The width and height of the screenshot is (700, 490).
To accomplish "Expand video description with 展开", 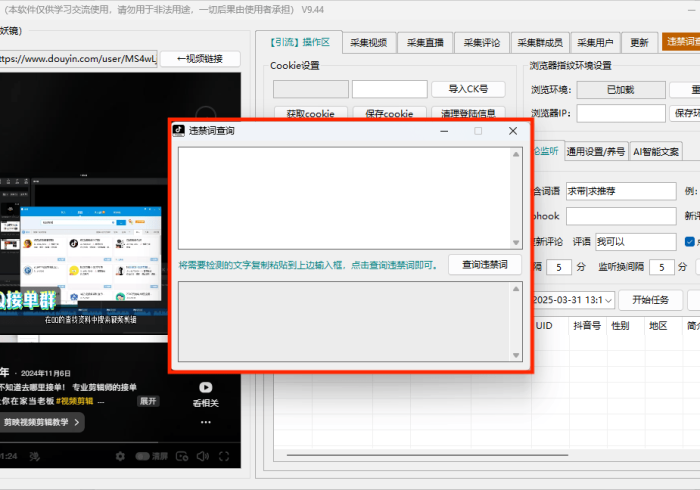I will pyautogui.click(x=148, y=401).
